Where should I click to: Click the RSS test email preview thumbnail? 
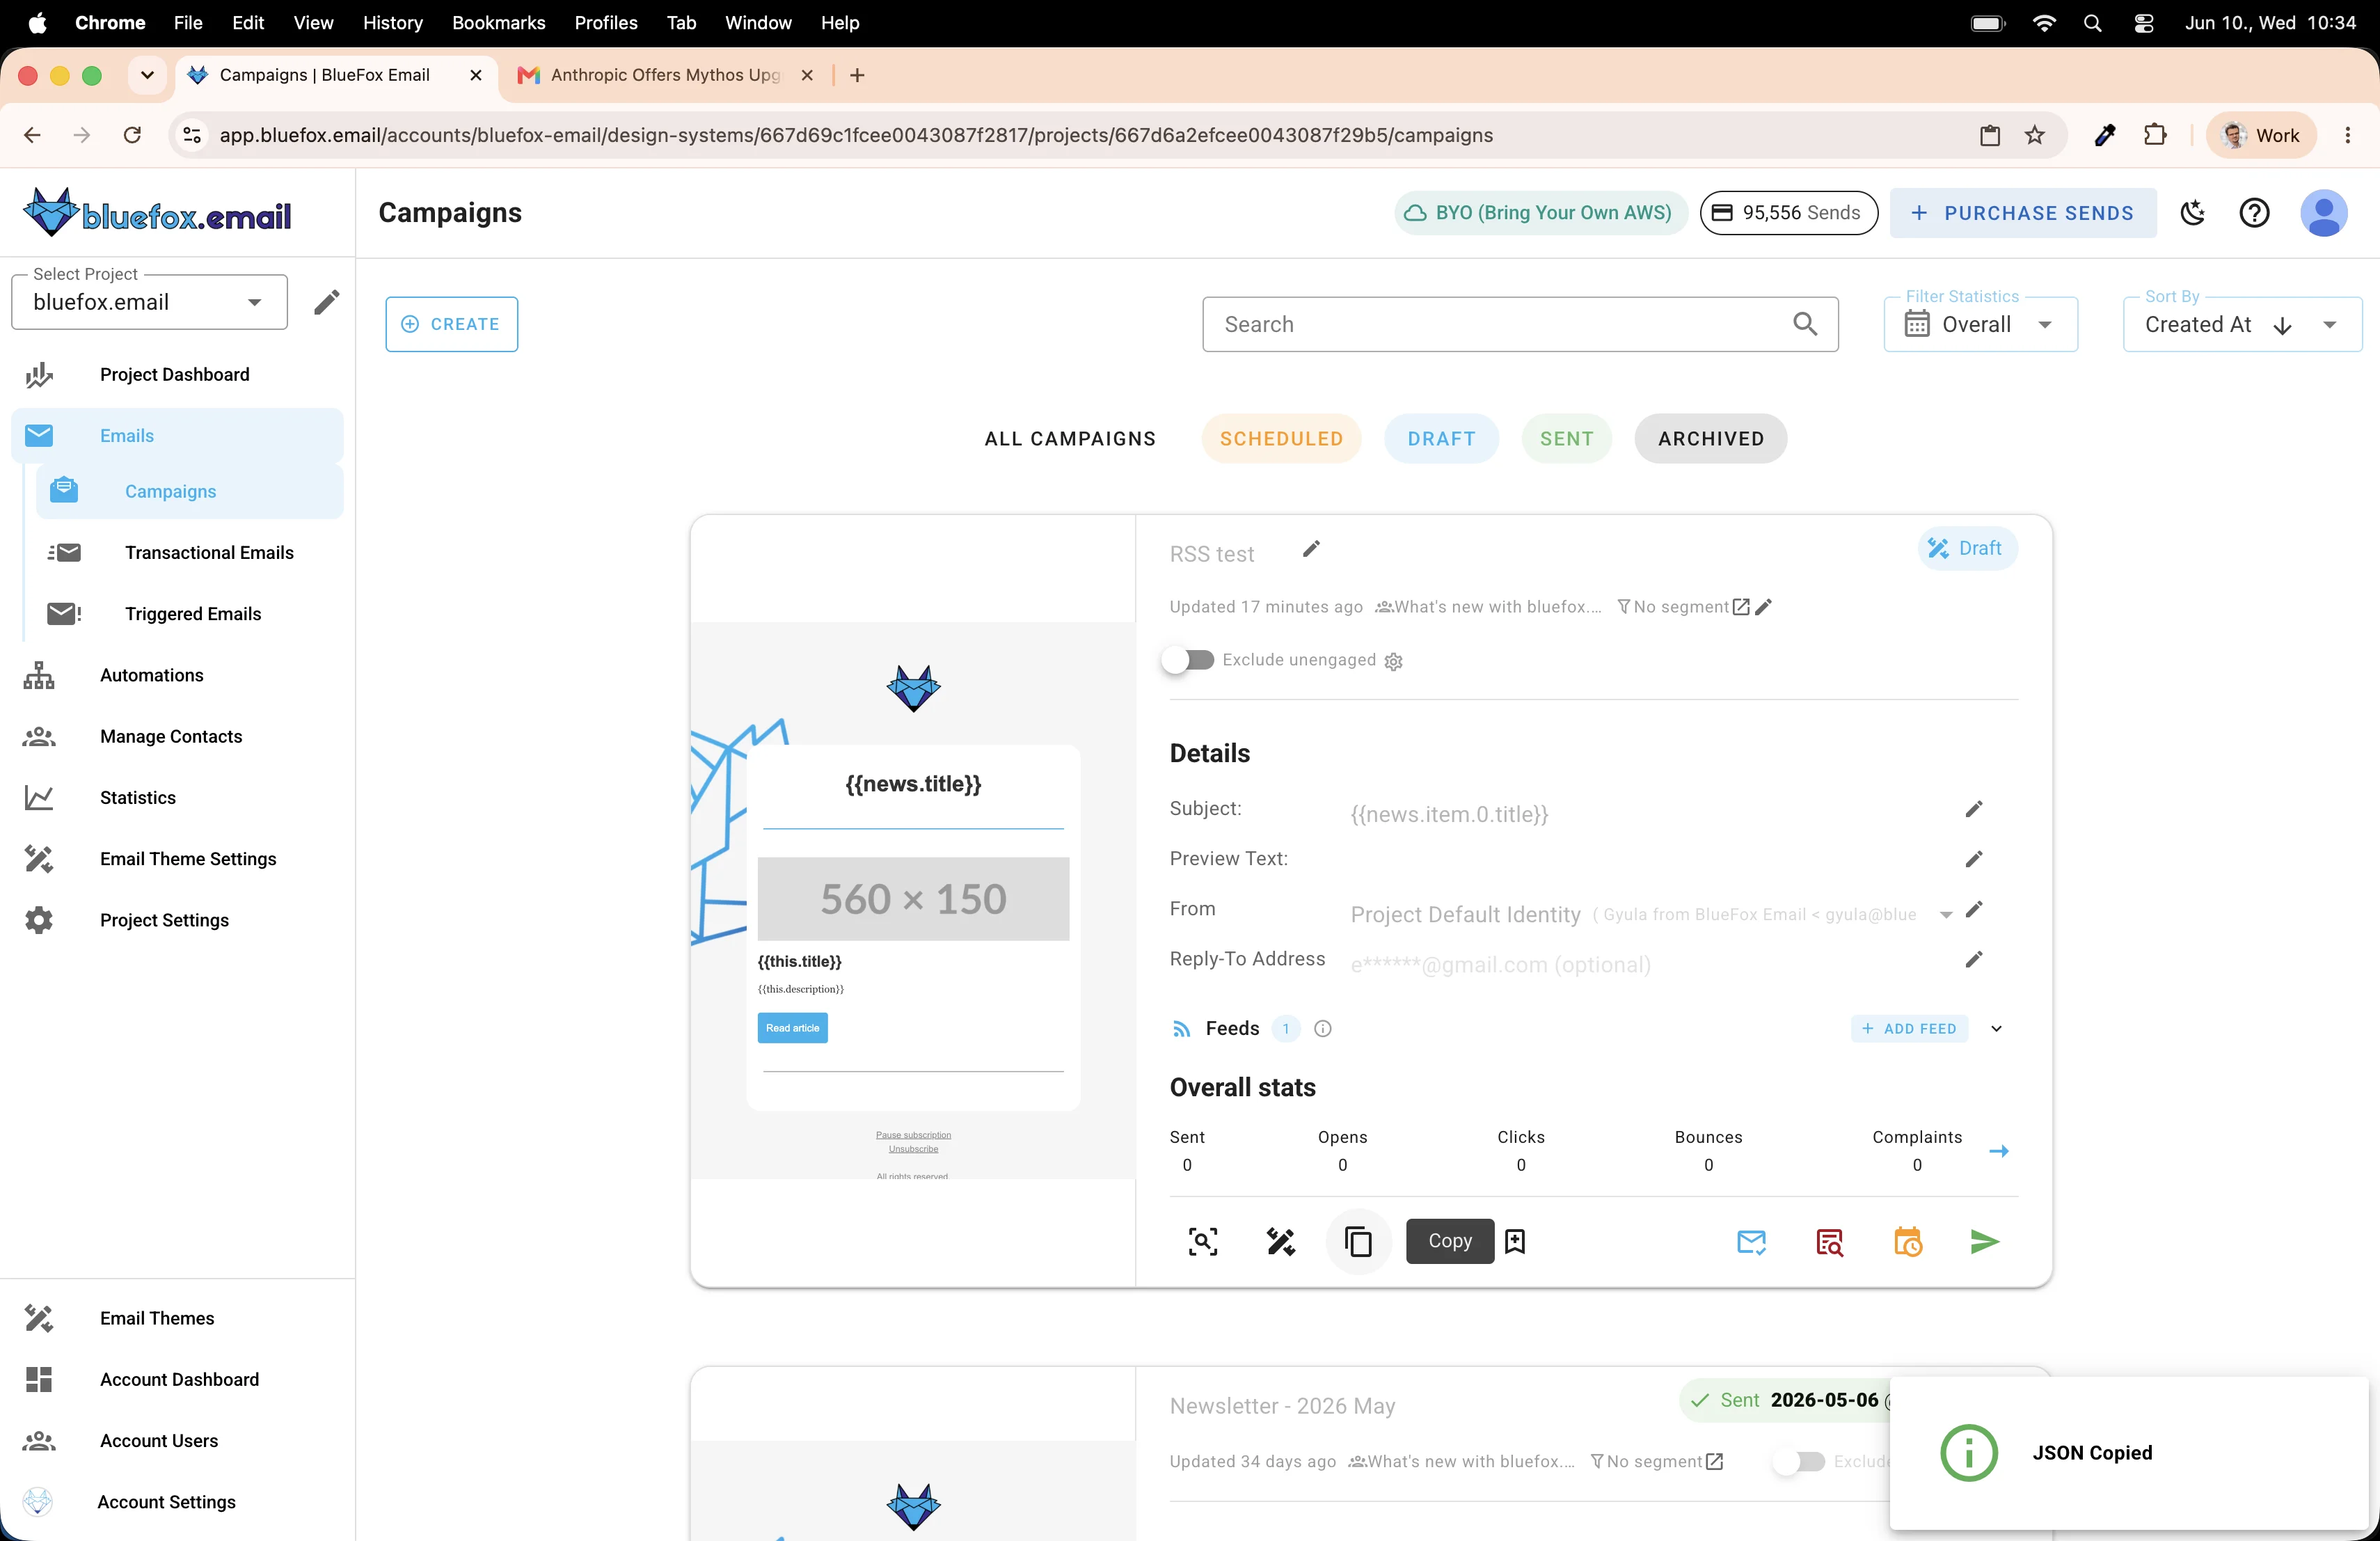point(913,900)
